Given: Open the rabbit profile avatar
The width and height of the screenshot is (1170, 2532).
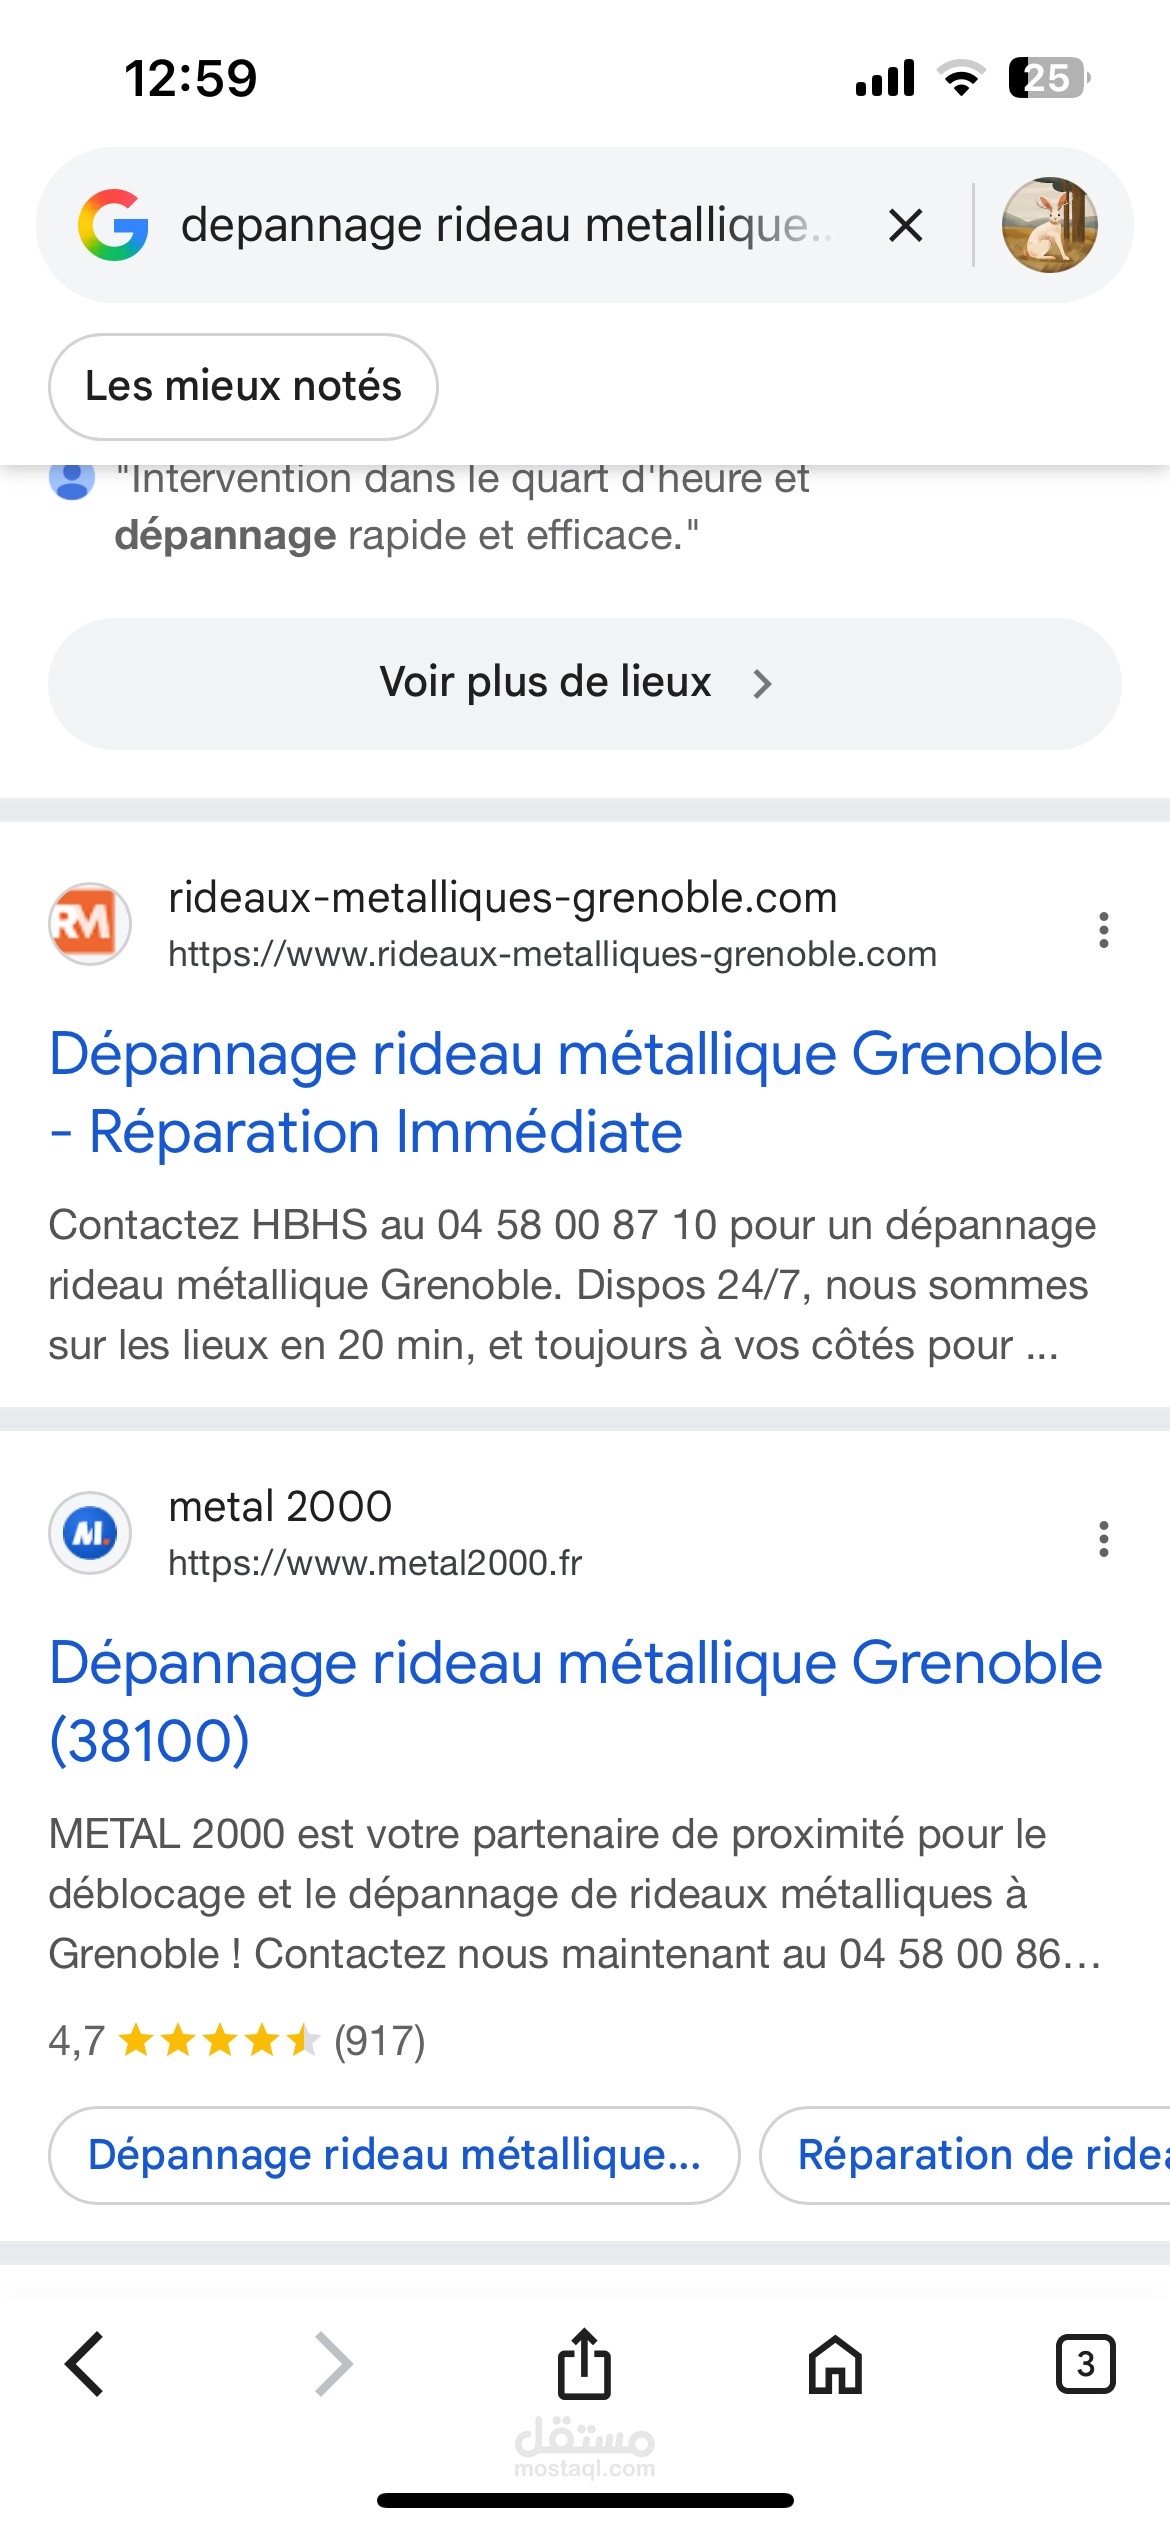Looking at the screenshot, I should tap(1049, 225).
